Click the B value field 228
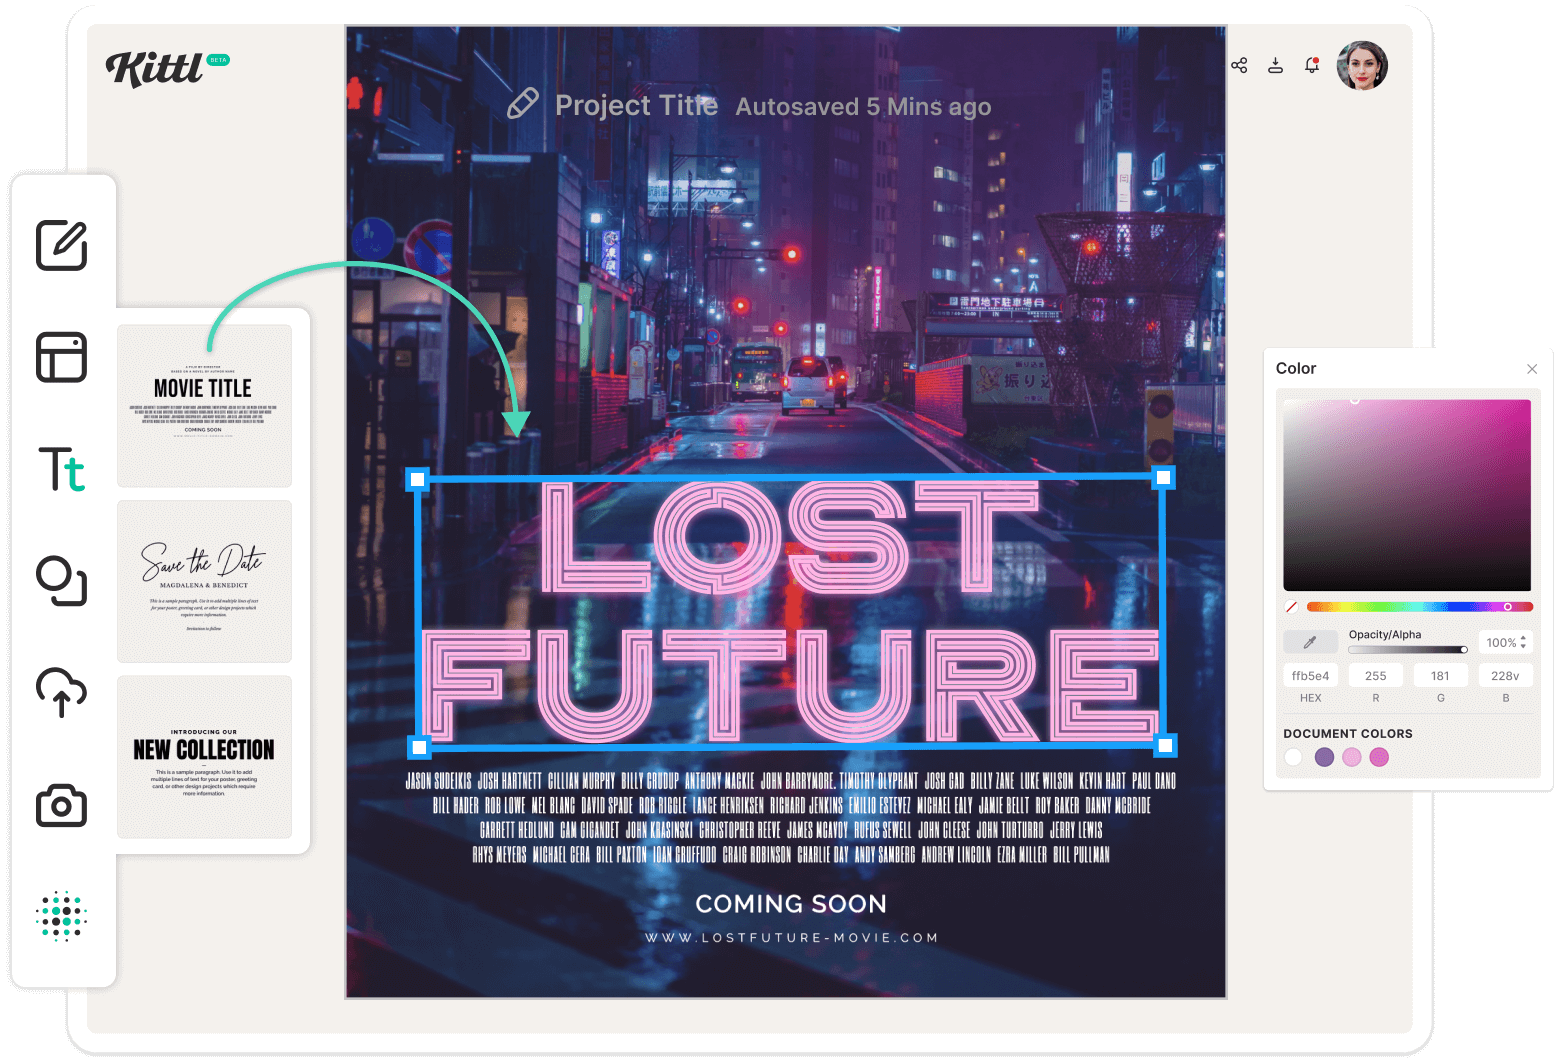This screenshot has width=1562, height=1061. 1505,676
